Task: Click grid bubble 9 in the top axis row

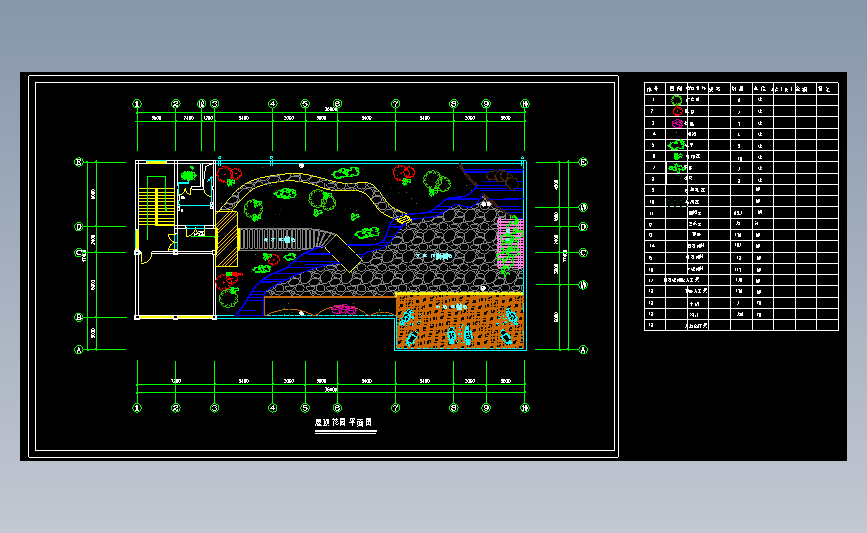Action: (486, 104)
